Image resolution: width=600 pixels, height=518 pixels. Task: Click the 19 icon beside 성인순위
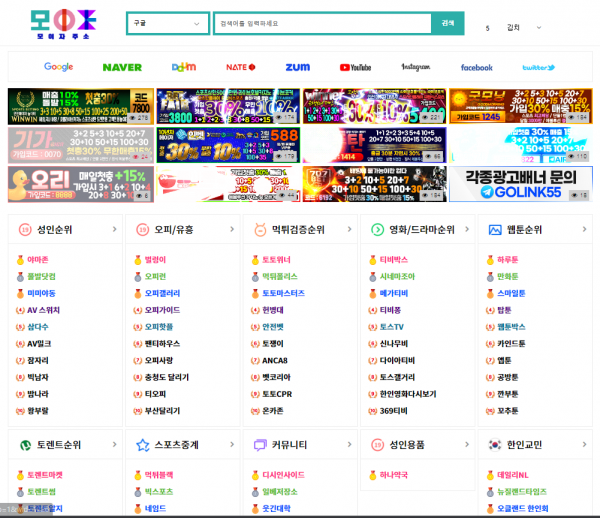[x=25, y=230]
